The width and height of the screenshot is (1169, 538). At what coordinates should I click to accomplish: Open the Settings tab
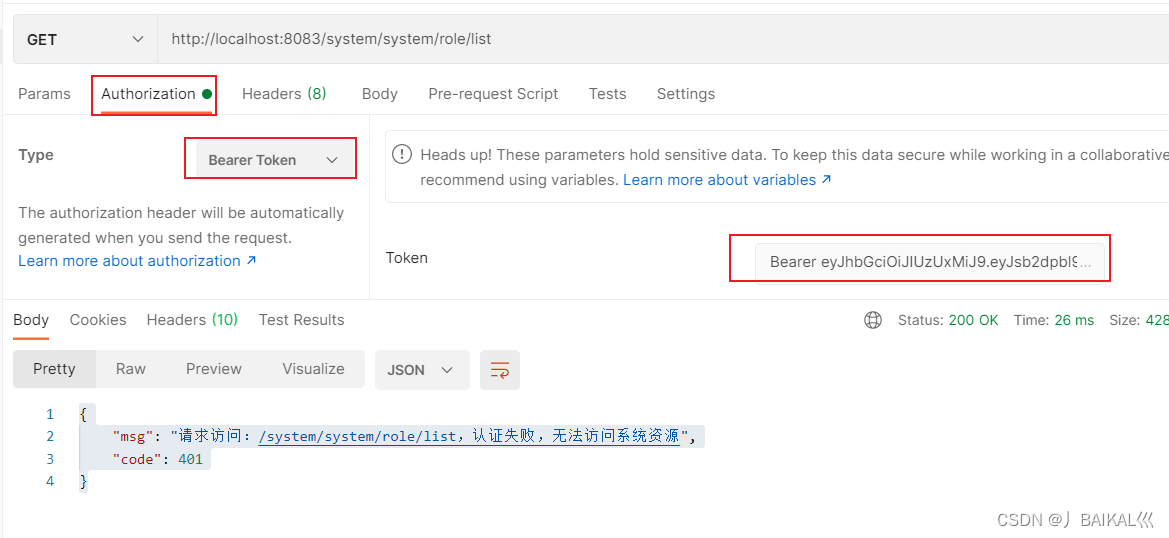click(x=686, y=94)
